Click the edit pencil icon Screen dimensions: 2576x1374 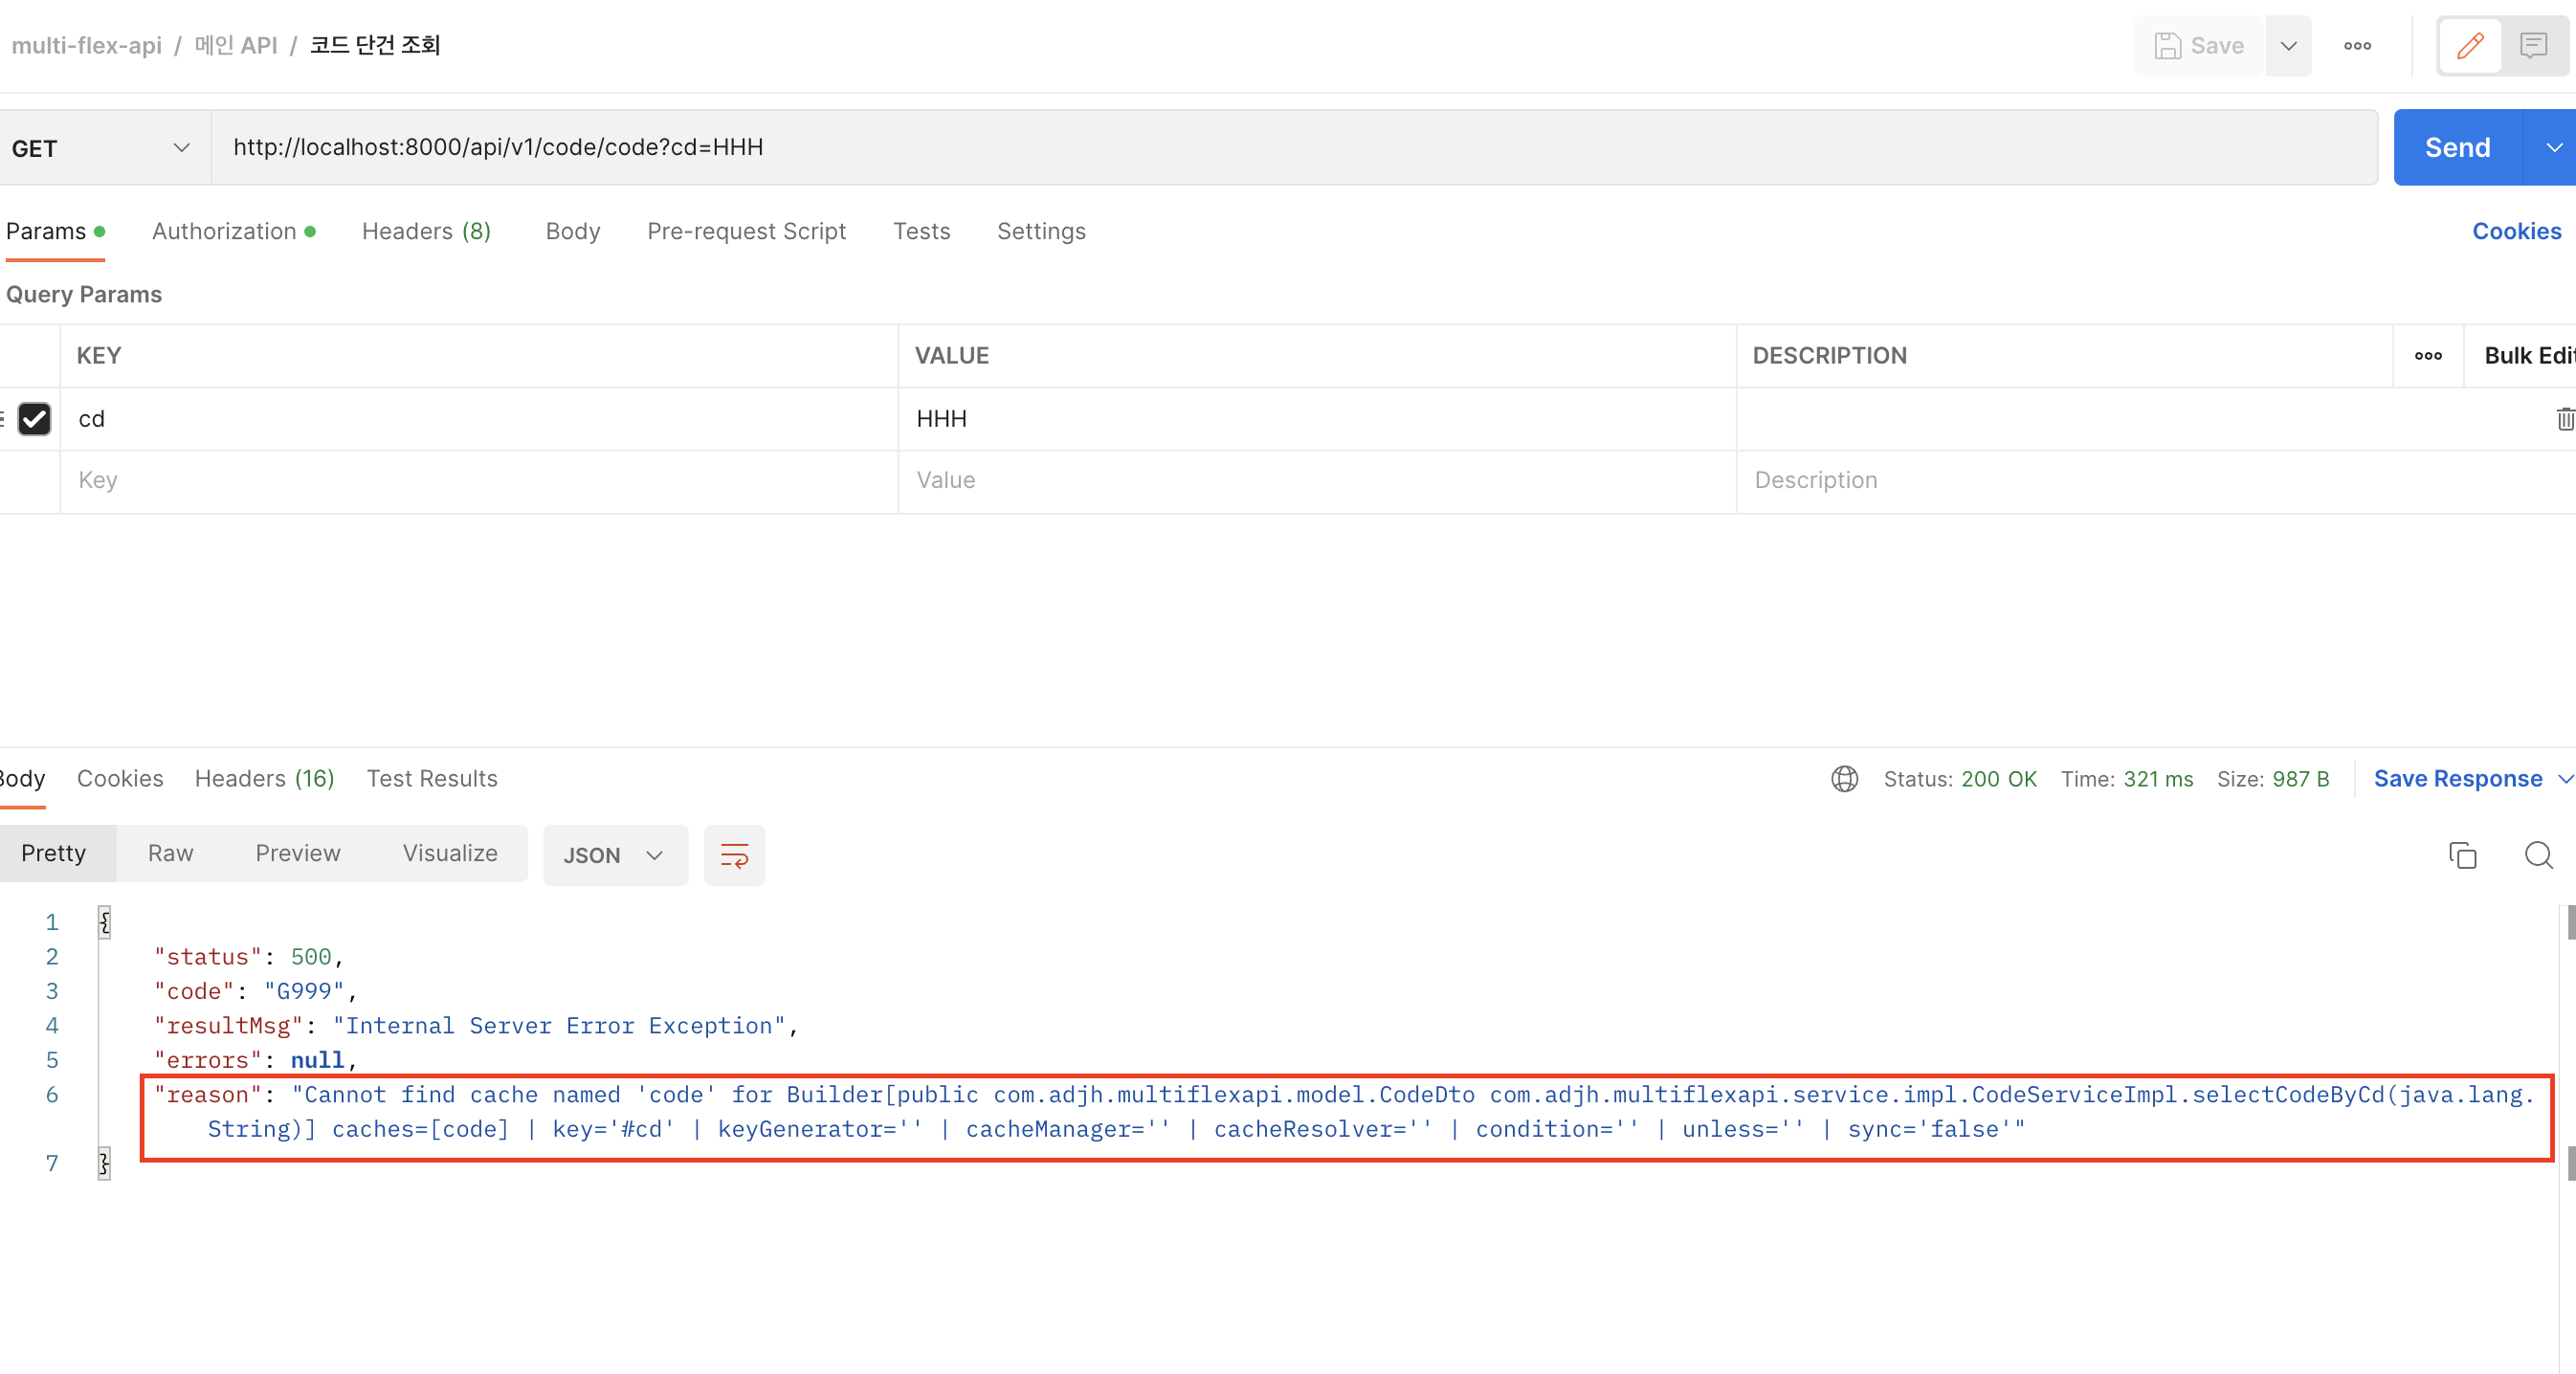(x=2469, y=46)
